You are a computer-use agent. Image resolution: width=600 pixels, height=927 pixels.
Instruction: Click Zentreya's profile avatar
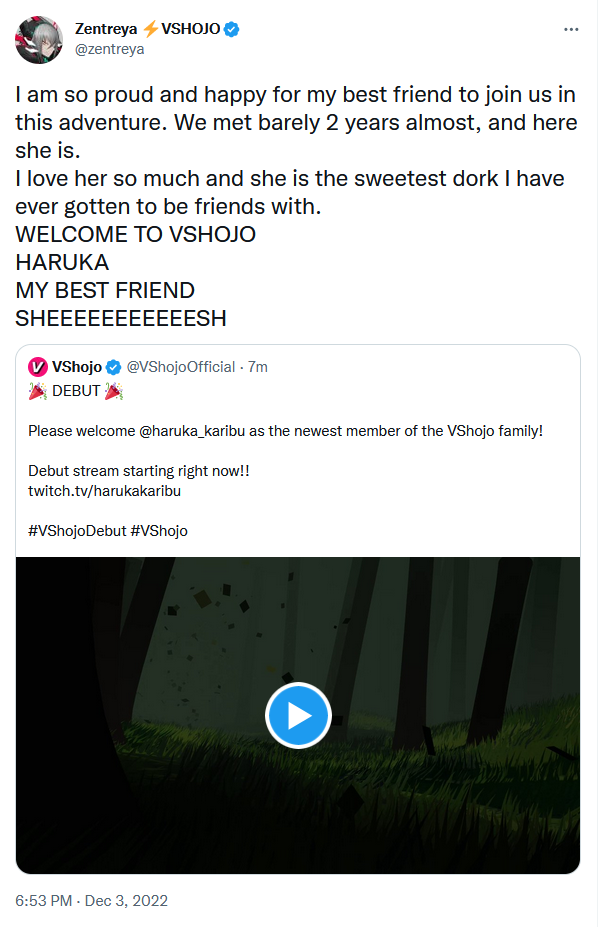(38, 38)
